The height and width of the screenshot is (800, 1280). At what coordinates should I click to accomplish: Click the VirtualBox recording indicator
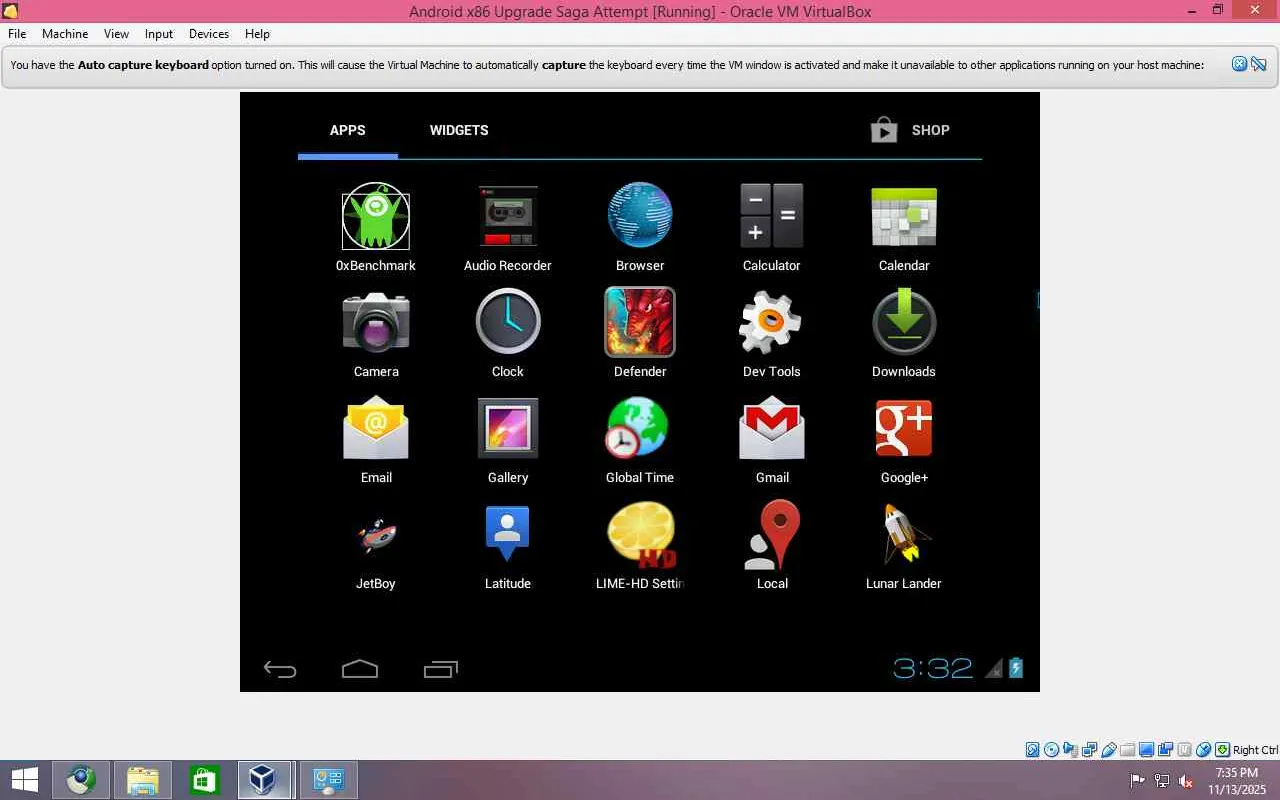pos(1166,750)
